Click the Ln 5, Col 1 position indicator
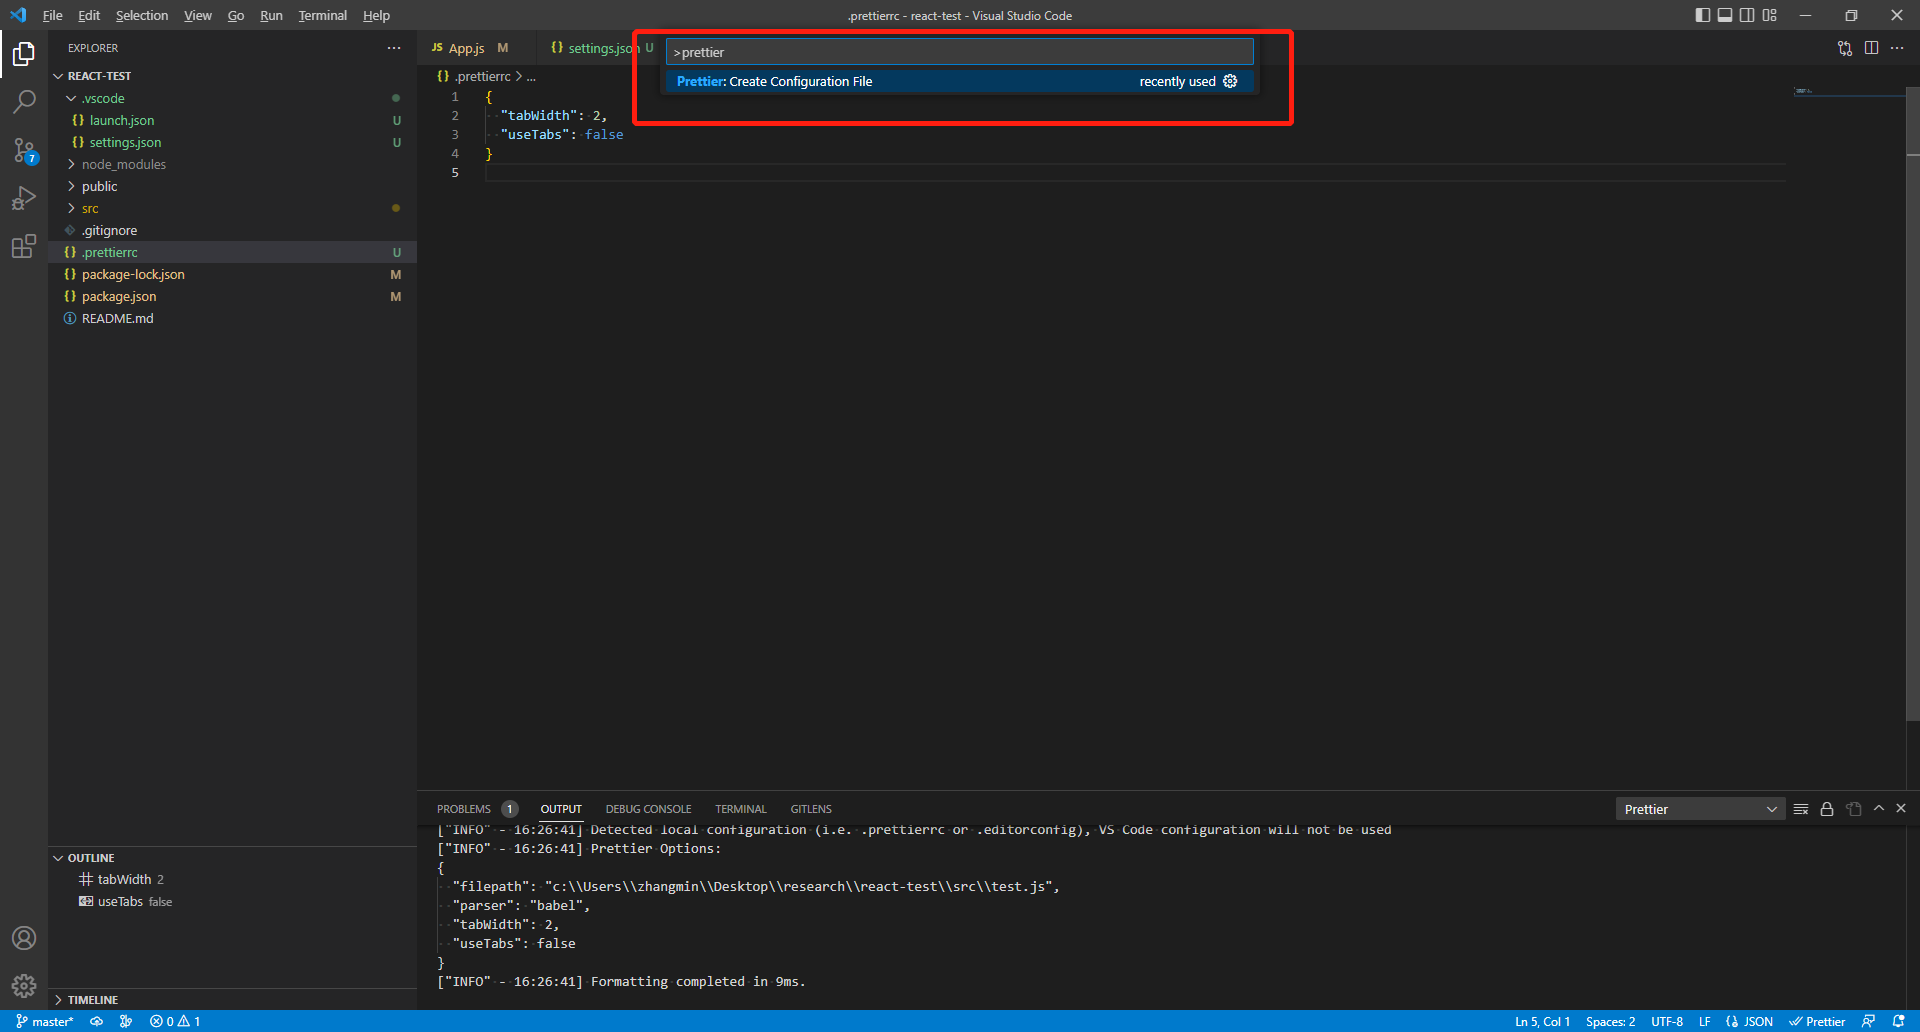Image resolution: width=1920 pixels, height=1032 pixels. pos(1542,1021)
